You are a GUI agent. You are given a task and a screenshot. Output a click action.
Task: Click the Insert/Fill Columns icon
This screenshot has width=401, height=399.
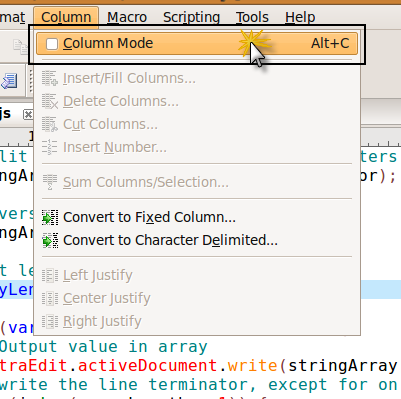(x=50, y=79)
